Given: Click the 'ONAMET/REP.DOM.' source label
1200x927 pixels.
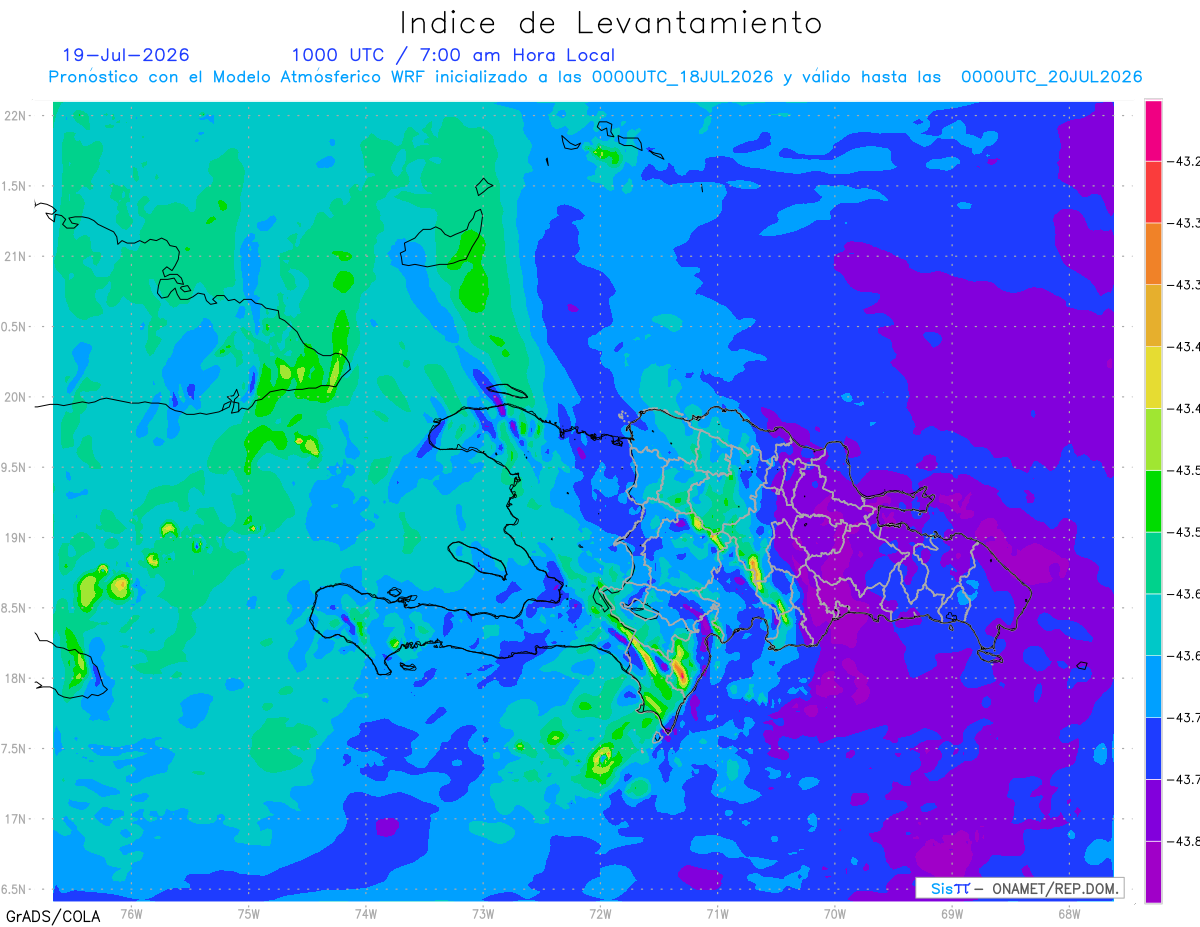Looking at the screenshot, I should 1054,888.
